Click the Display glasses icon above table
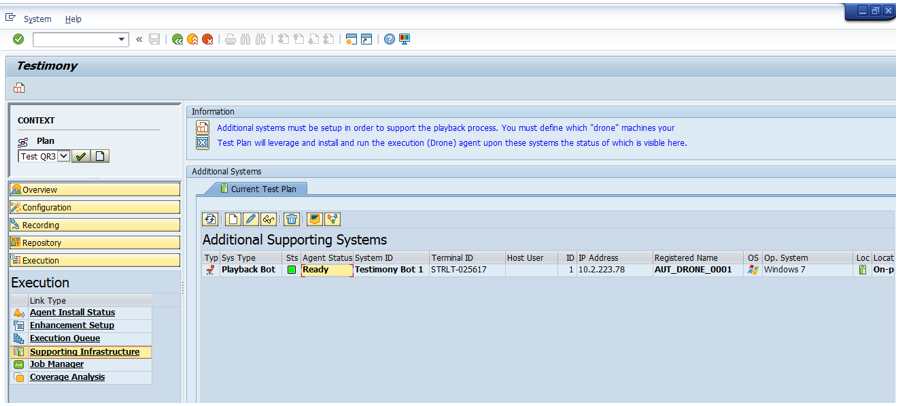 pos(268,218)
